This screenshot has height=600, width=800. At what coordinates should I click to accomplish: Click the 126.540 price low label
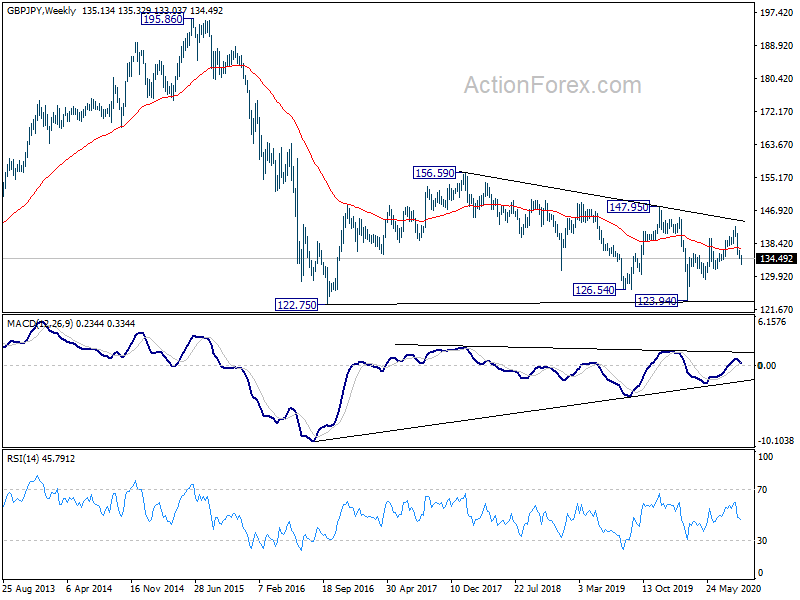click(594, 290)
